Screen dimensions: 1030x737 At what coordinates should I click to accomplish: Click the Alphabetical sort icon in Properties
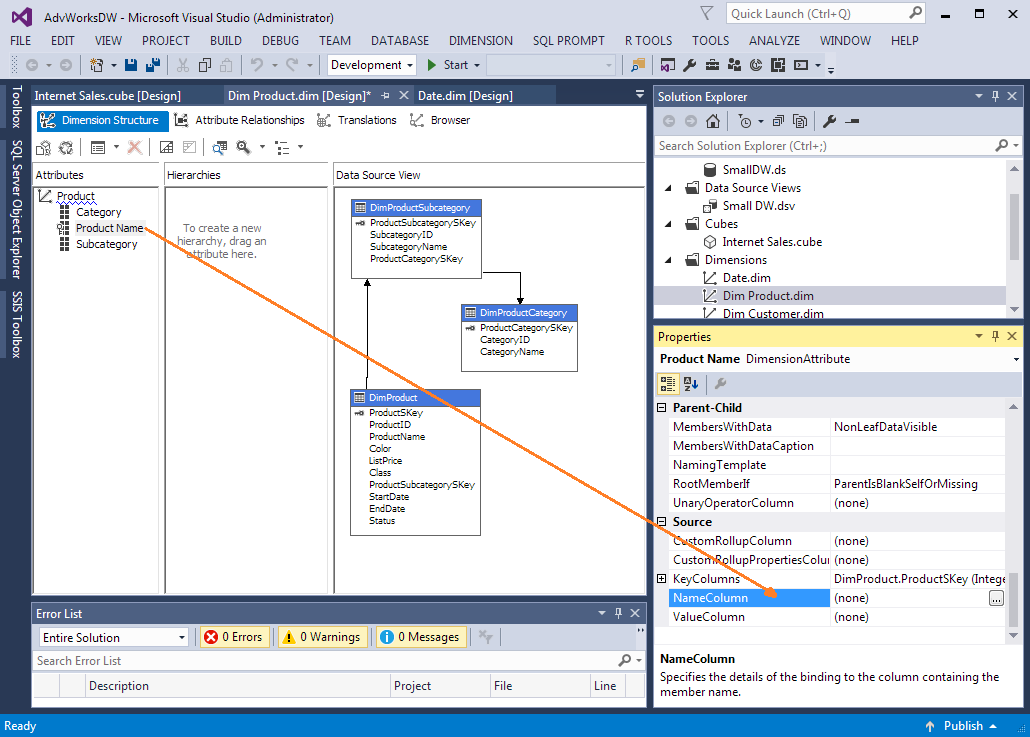click(x=691, y=384)
